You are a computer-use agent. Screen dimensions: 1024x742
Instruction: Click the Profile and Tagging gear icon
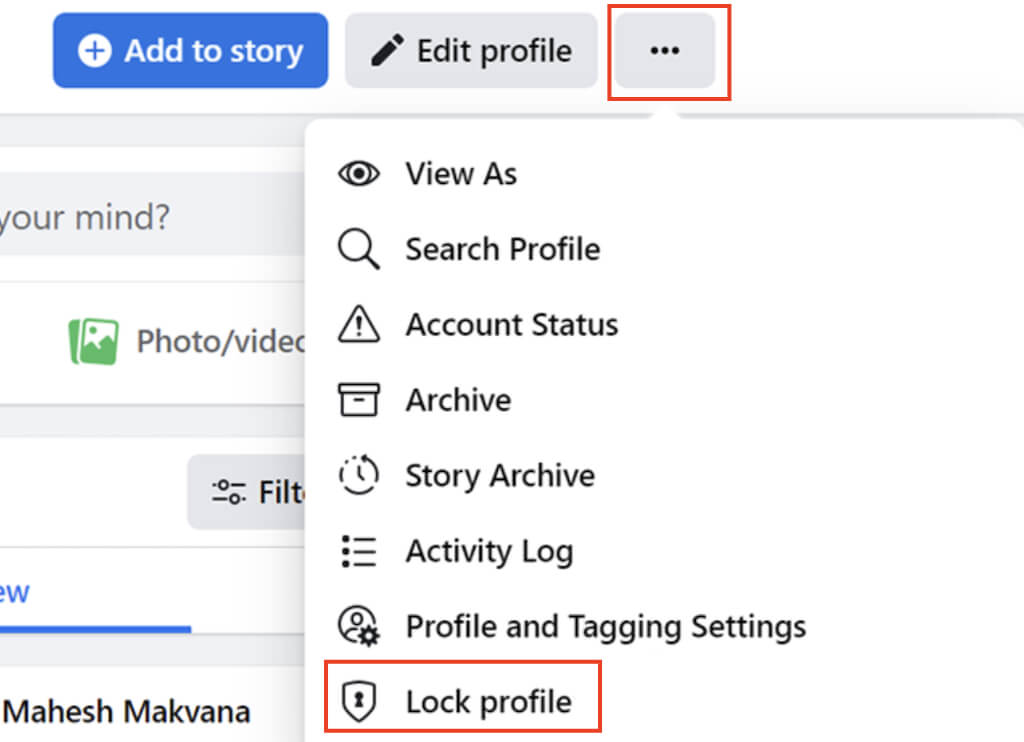358,627
